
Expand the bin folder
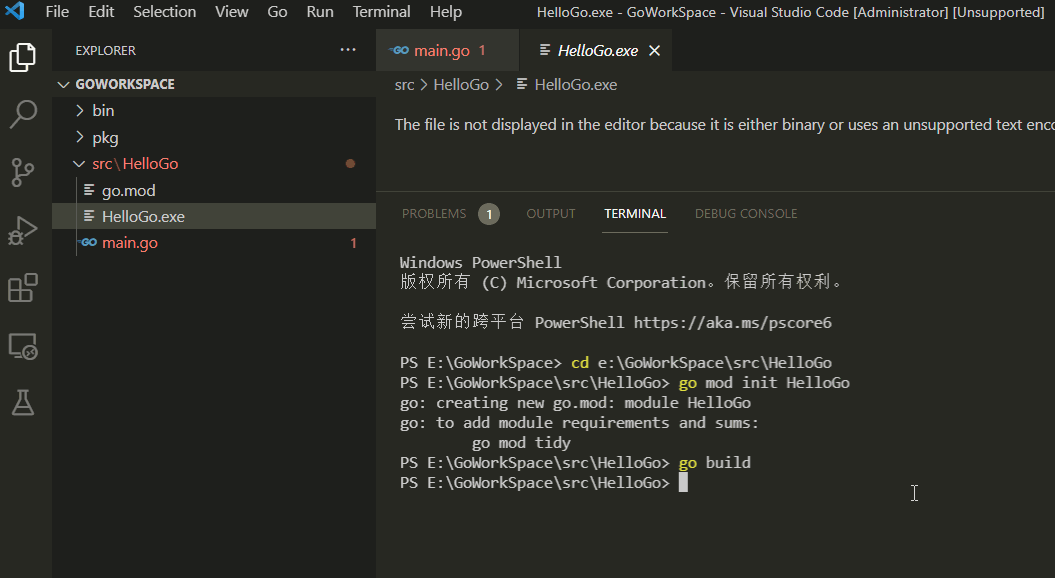coord(80,110)
